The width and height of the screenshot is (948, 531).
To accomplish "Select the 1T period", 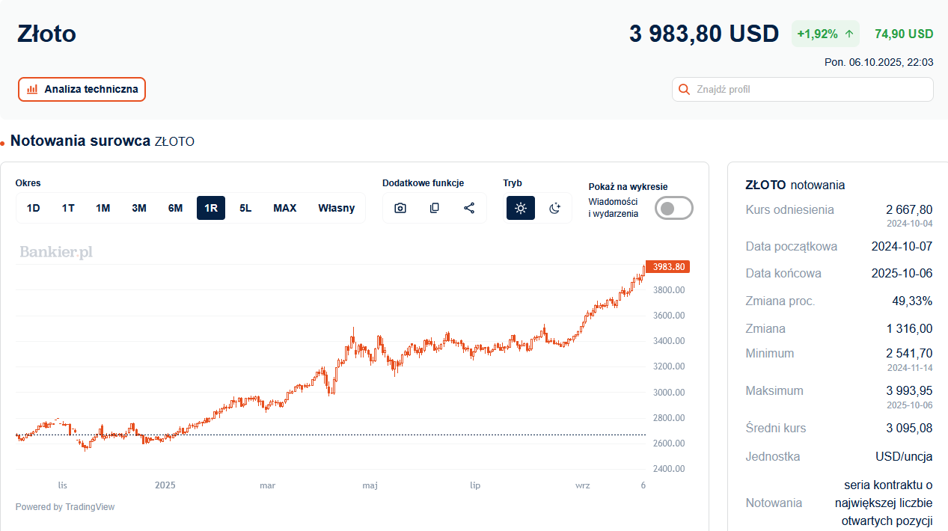I will click(x=68, y=208).
